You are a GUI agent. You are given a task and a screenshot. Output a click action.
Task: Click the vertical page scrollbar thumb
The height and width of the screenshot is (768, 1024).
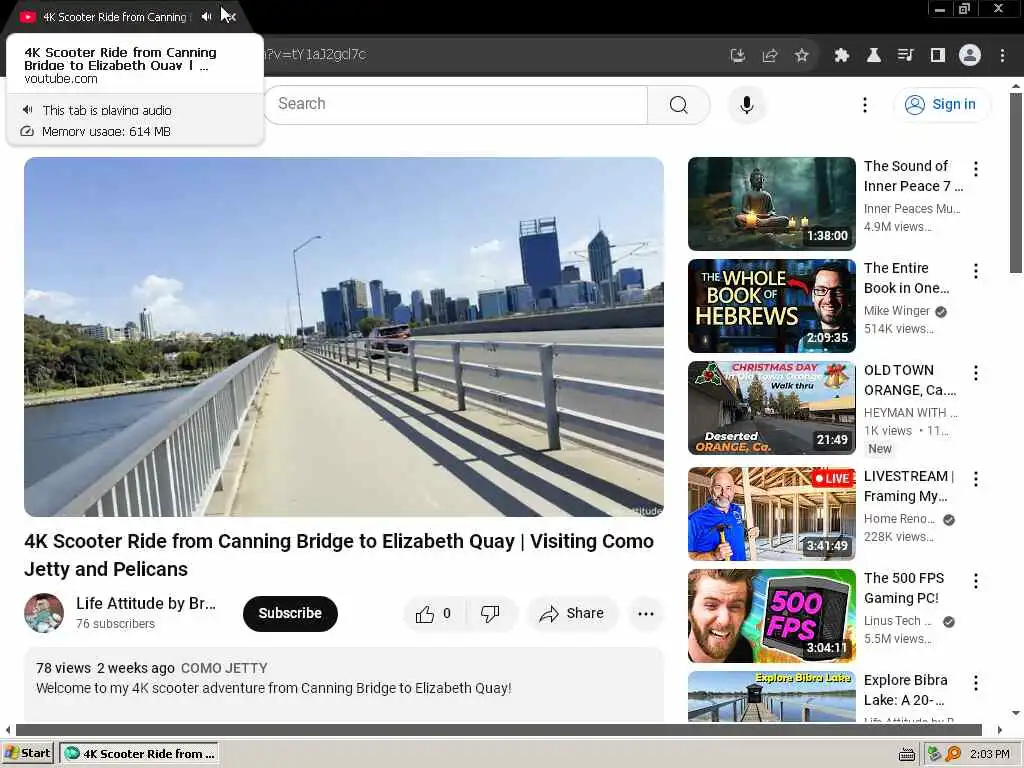[x=1016, y=183]
